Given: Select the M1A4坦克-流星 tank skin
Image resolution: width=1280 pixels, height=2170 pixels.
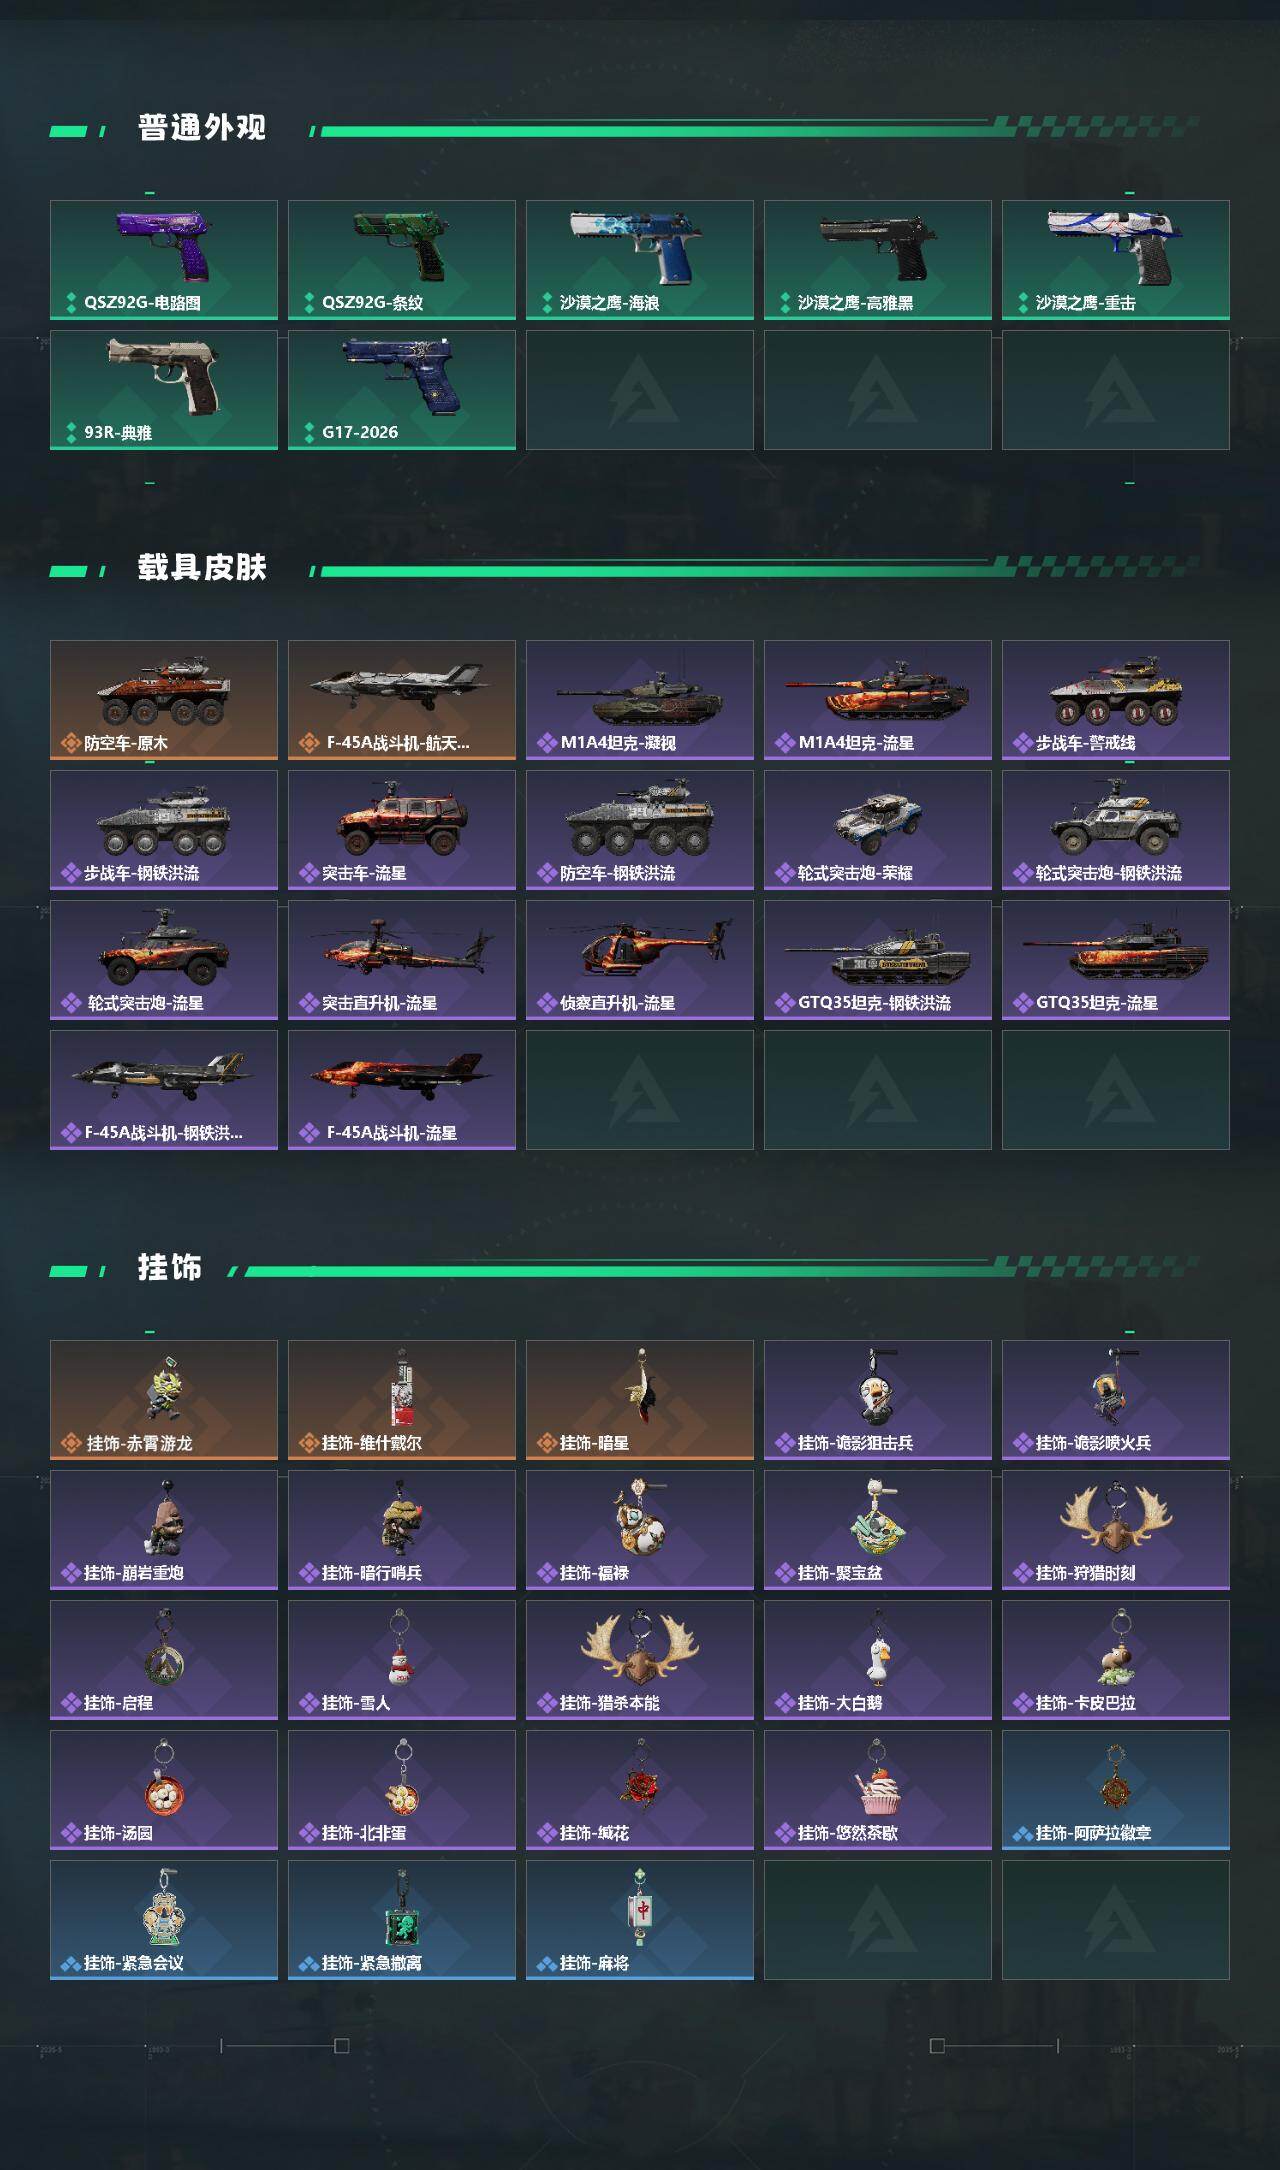Looking at the screenshot, I should pyautogui.click(x=878, y=700).
